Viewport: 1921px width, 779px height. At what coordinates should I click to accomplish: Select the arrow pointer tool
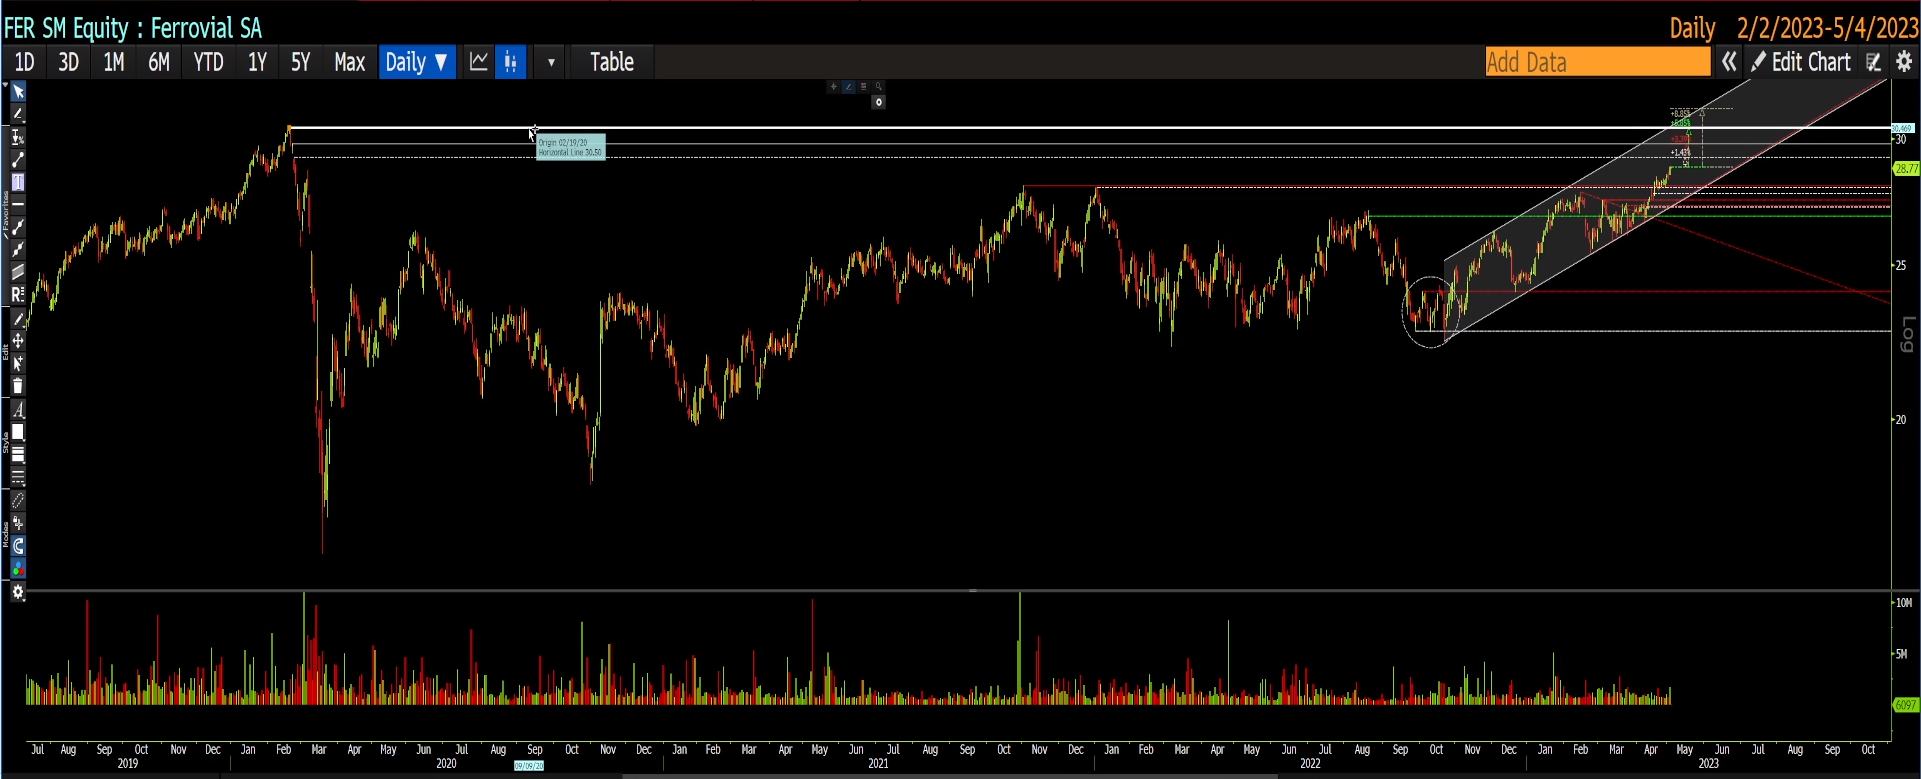point(18,92)
